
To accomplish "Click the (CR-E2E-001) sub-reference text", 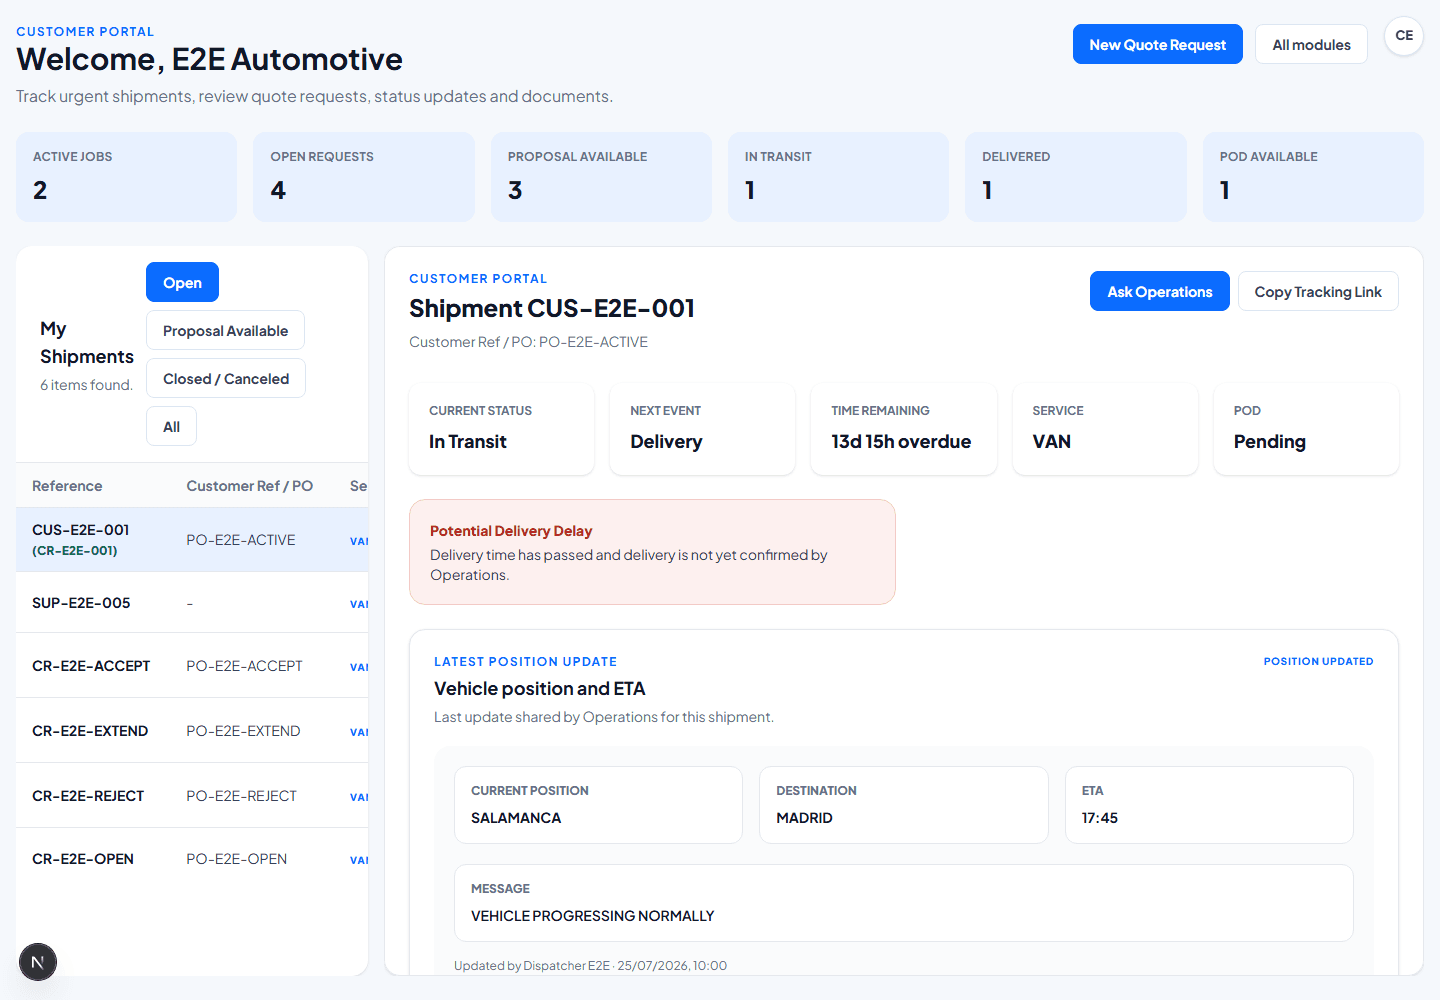I will (x=75, y=551).
